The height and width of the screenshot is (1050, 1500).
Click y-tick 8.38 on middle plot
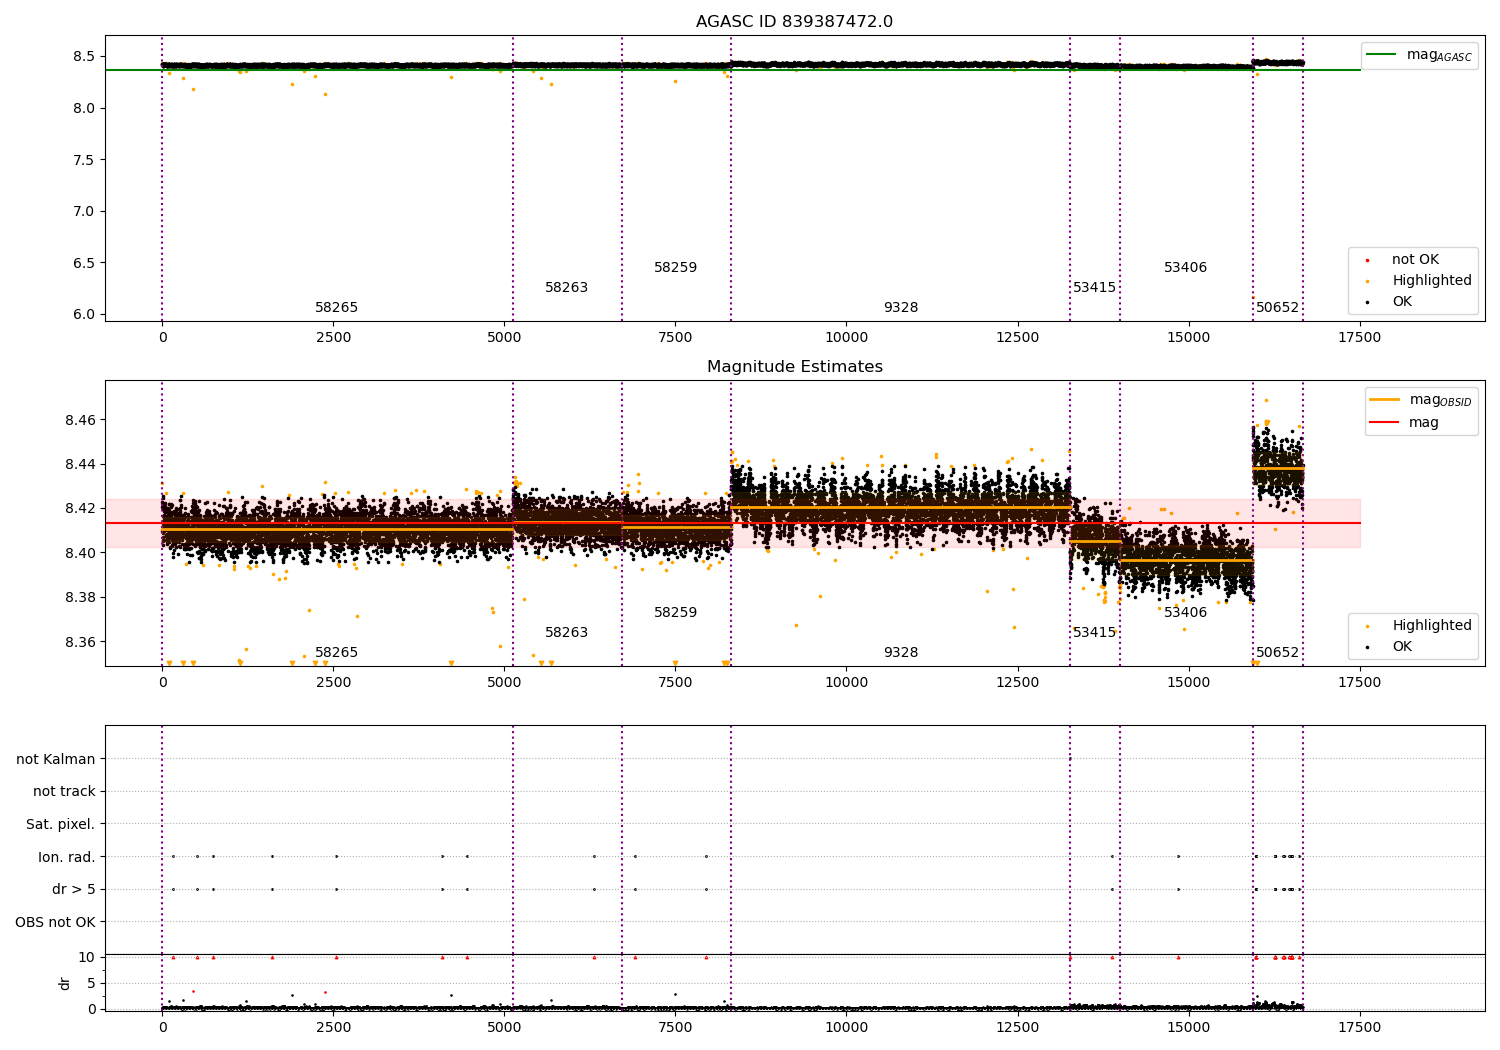(x=80, y=598)
